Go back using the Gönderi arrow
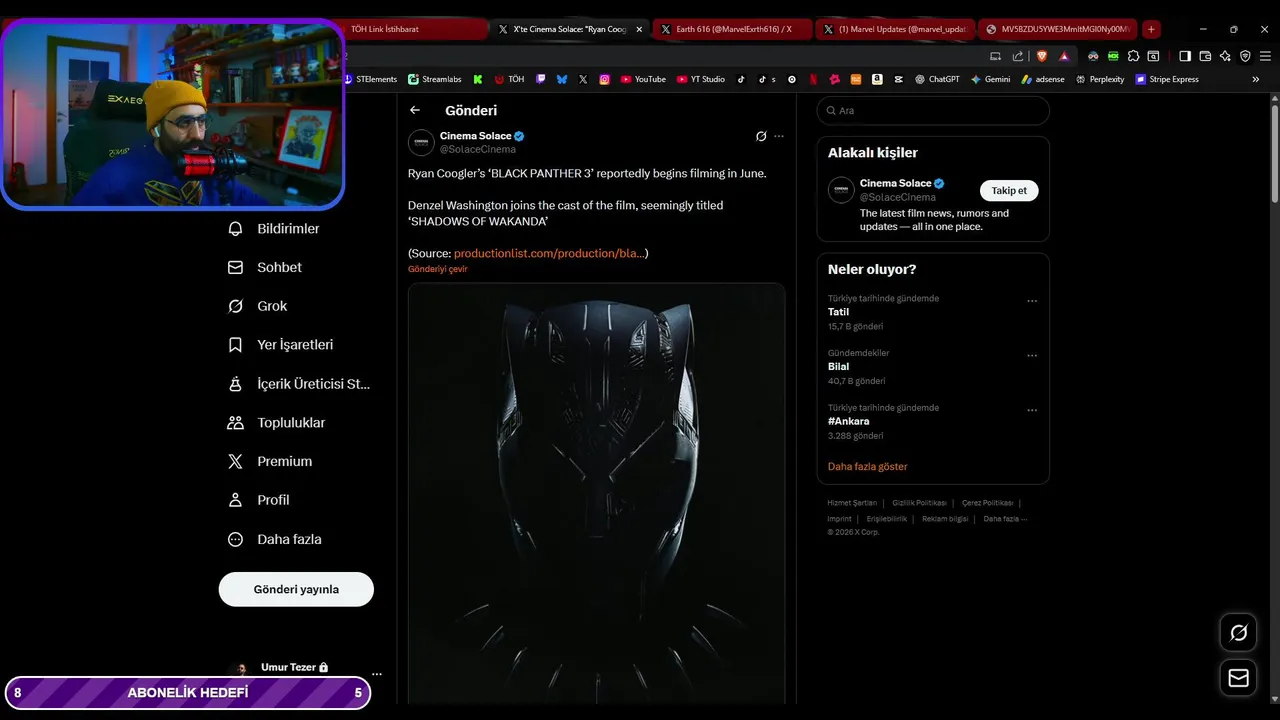The height and width of the screenshot is (720, 1280). tap(415, 110)
